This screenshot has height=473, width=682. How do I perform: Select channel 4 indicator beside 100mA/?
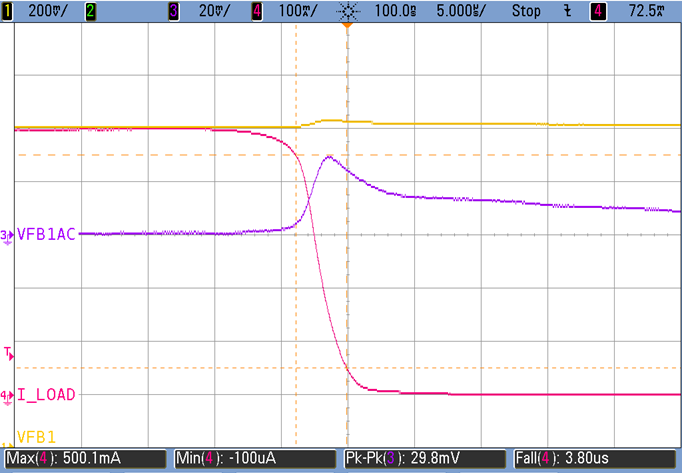pyautogui.click(x=257, y=11)
